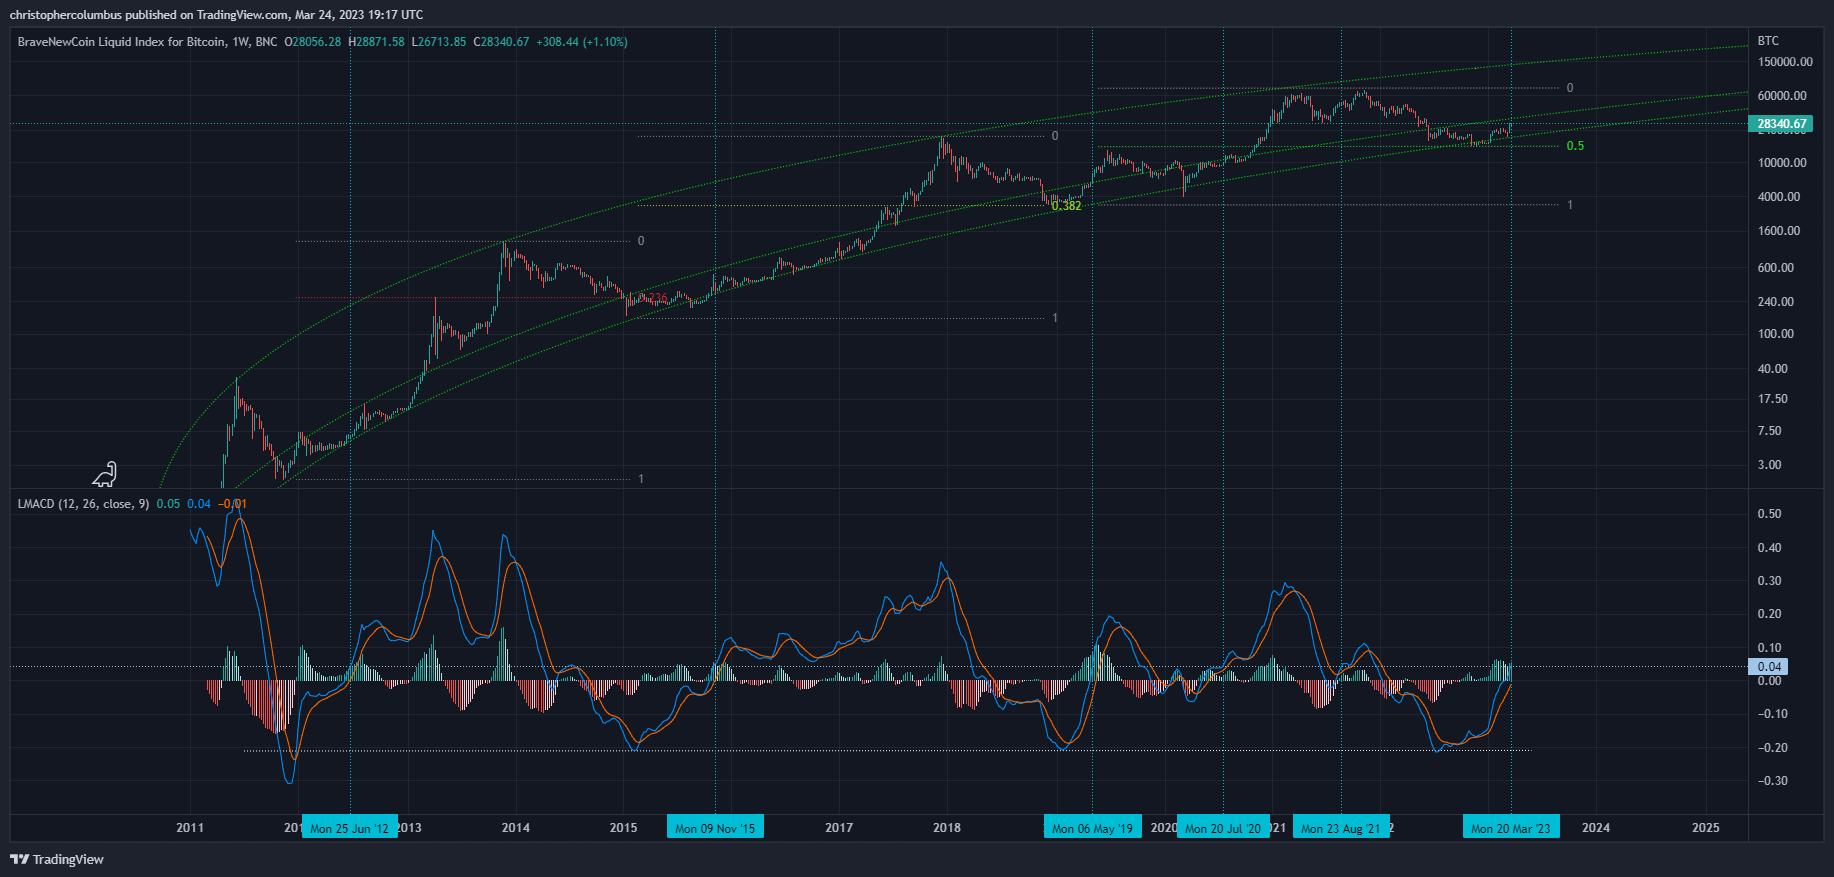Click the 1600.00 price axis label
1834x877 pixels.
[x=1779, y=231]
